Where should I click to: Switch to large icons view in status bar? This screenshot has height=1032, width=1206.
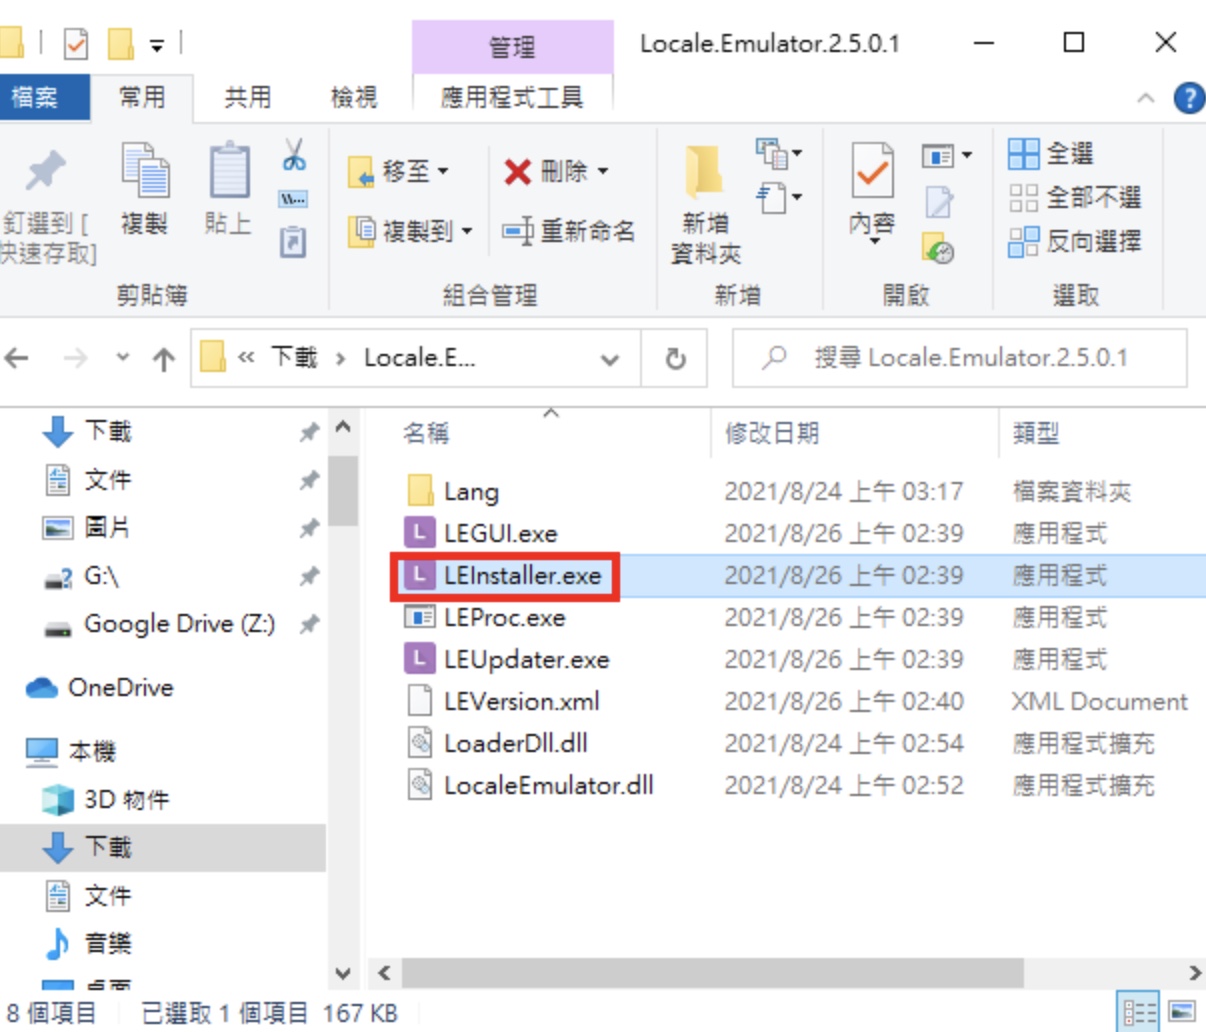point(1182,1012)
